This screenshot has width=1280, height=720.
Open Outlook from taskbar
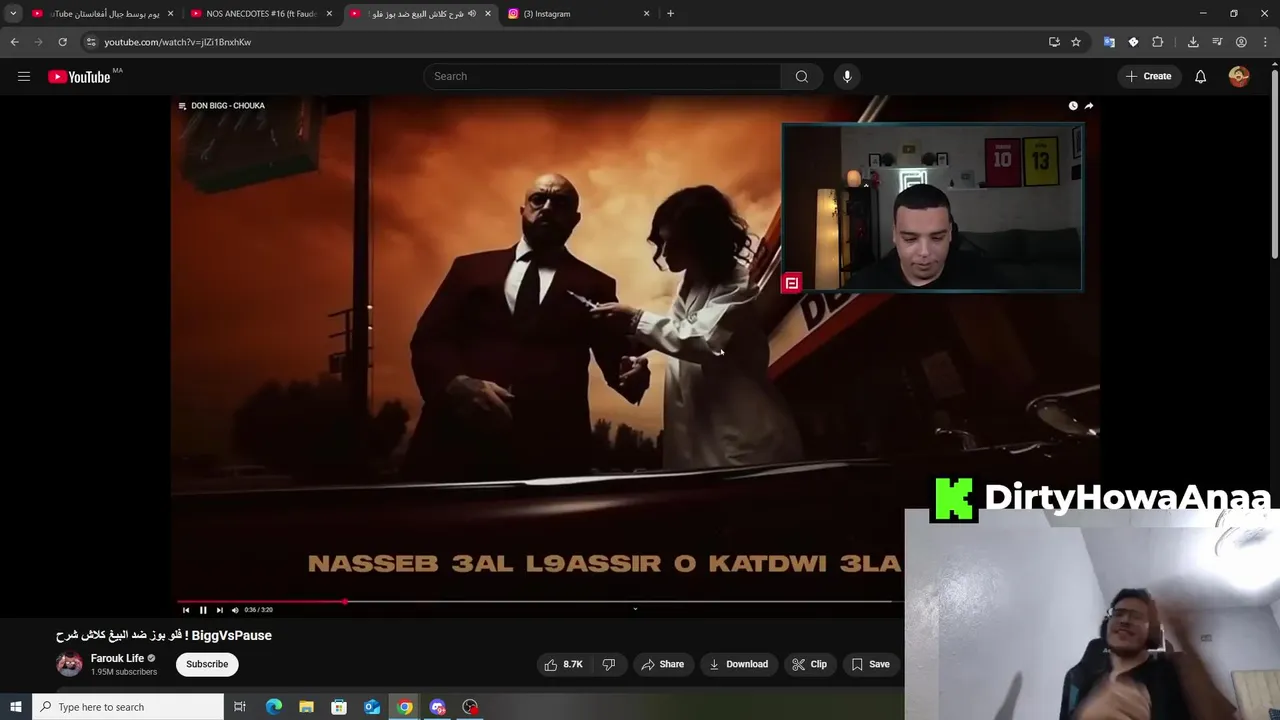372,707
